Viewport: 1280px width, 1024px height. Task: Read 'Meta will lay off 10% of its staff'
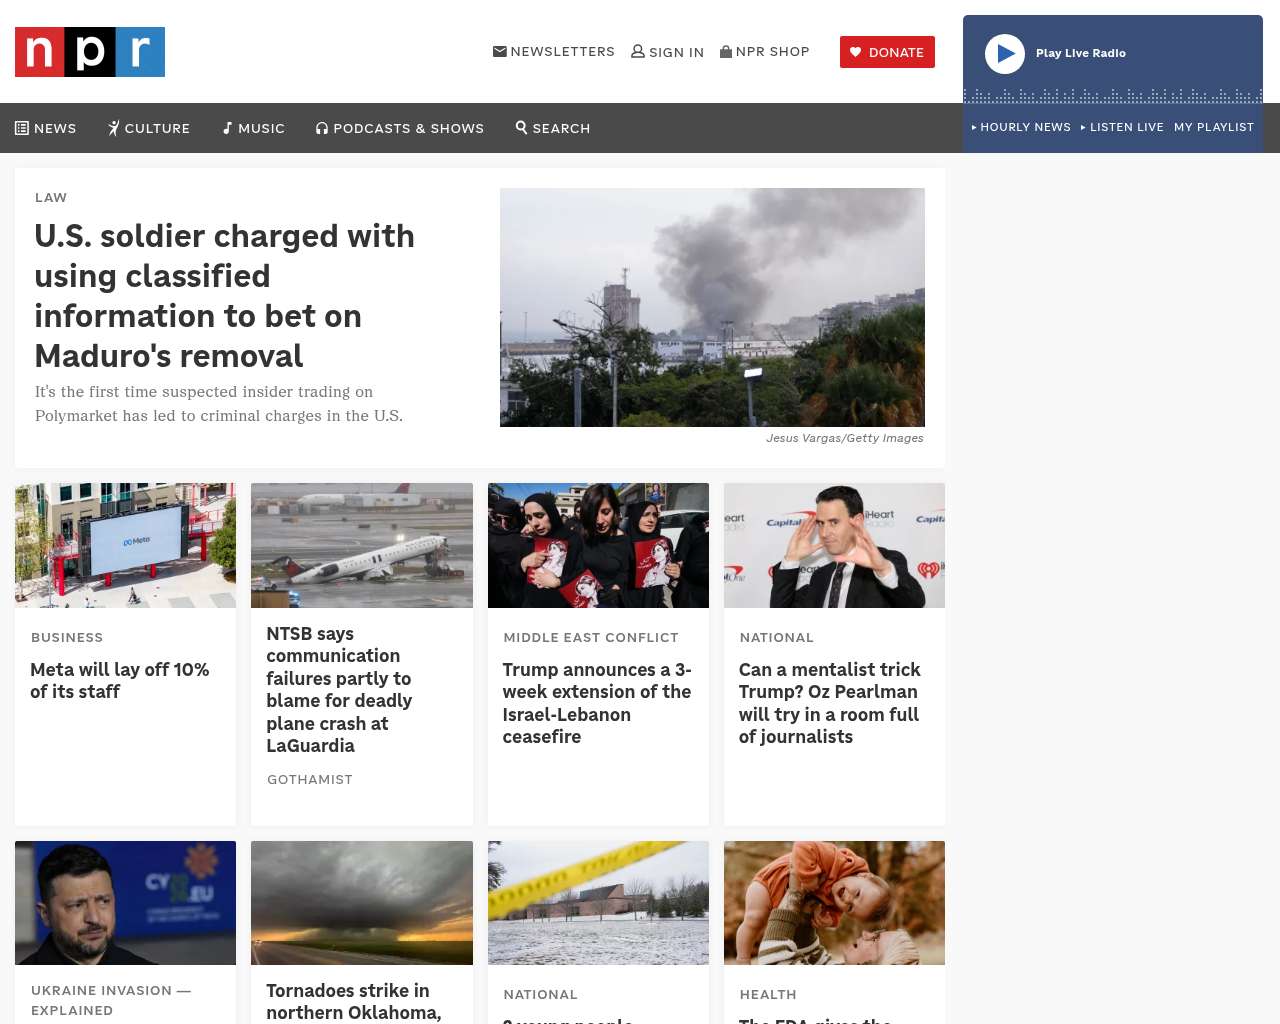pos(120,680)
